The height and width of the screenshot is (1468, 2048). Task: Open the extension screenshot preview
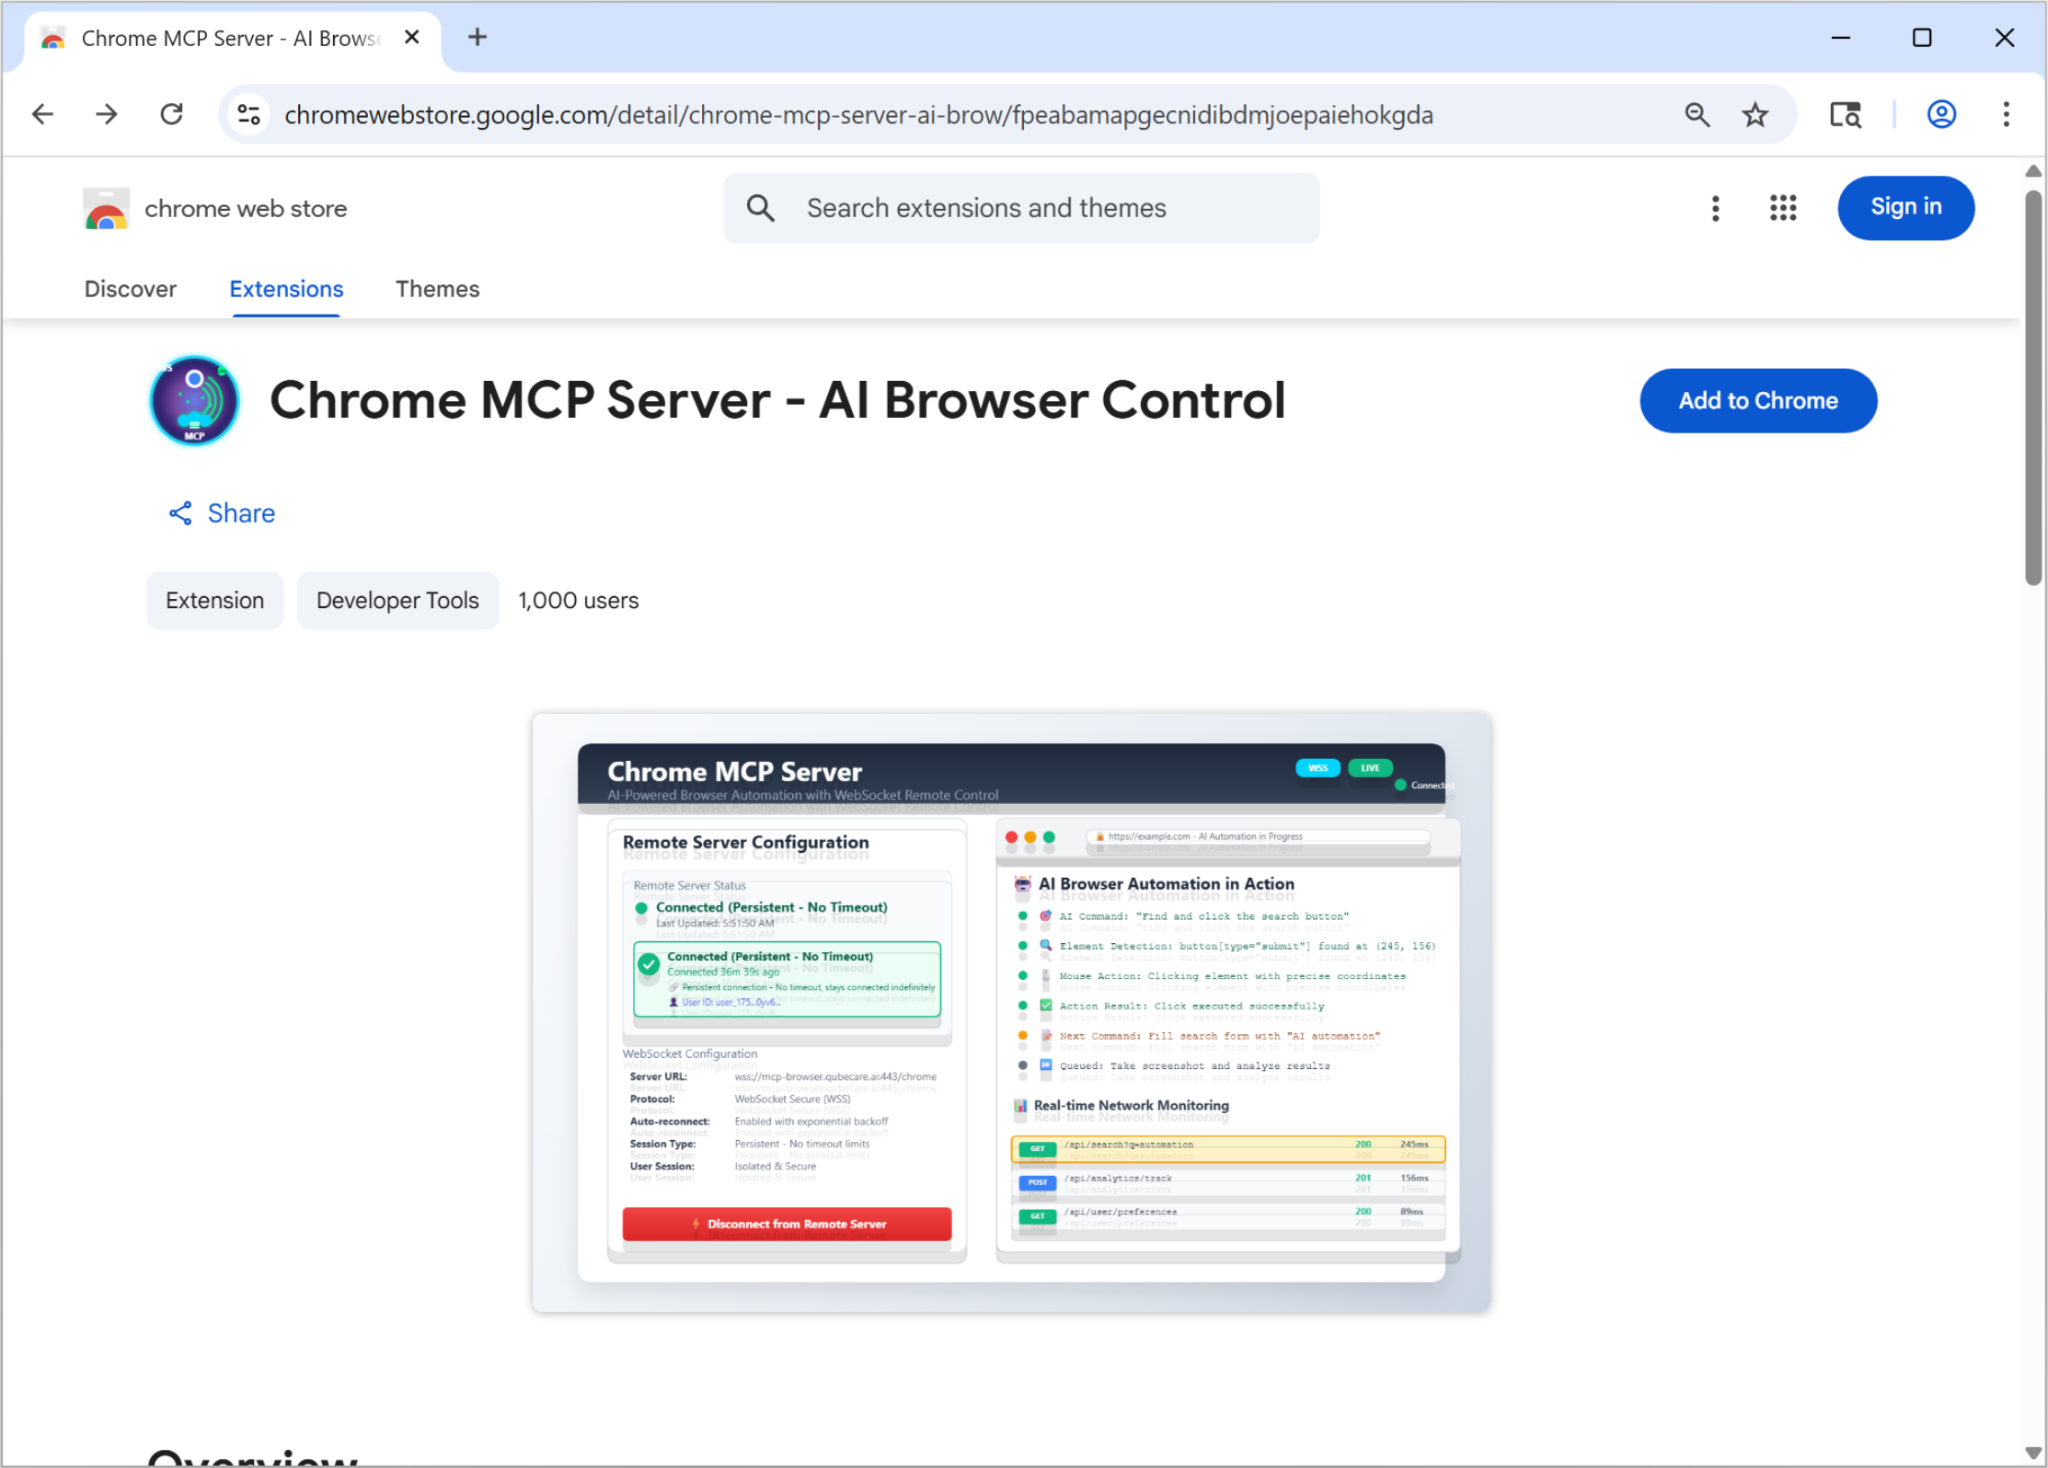pos(1011,1012)
